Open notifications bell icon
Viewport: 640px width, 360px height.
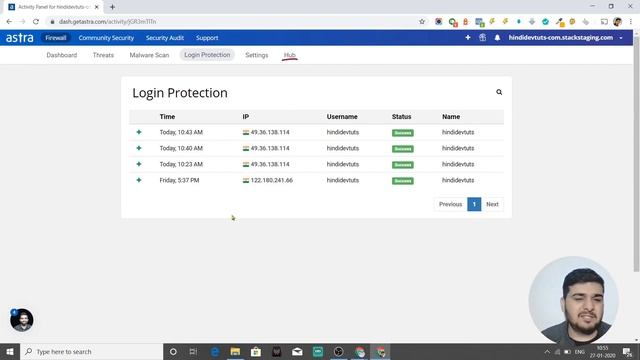pyautogui.click(x=497, y=38)
